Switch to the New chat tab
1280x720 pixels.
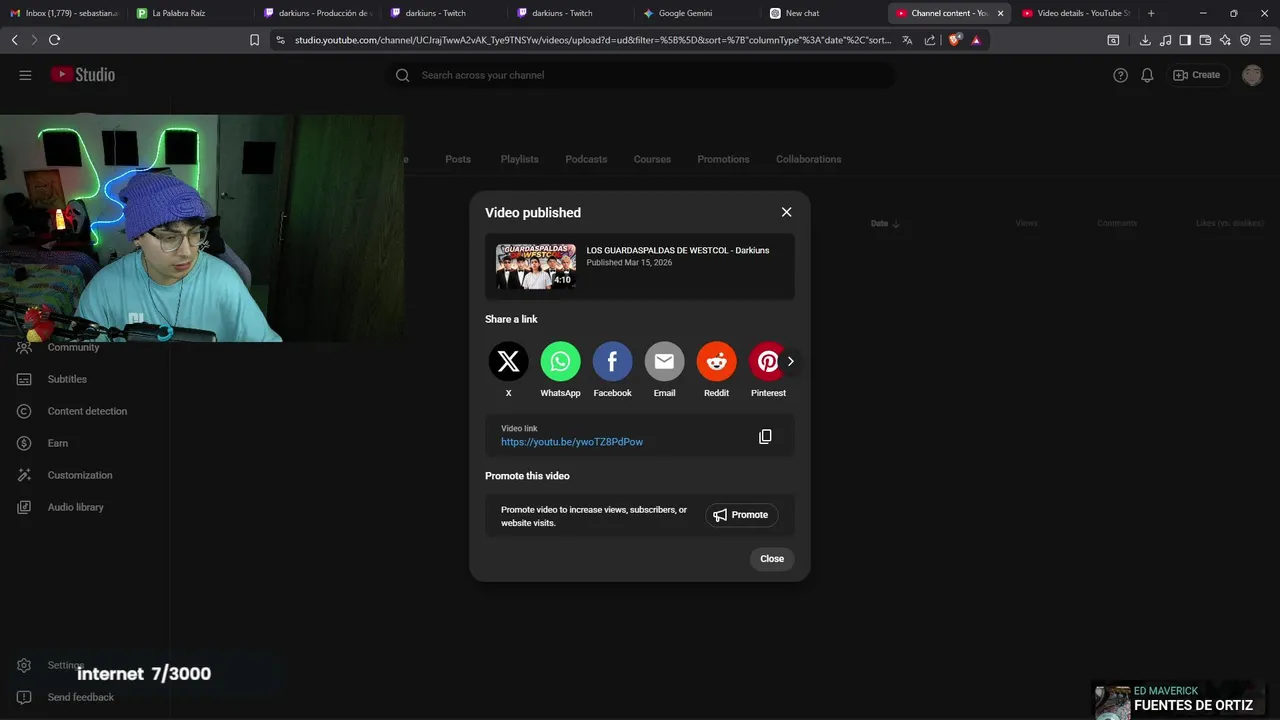pyautogui.click(x=823, y=13)
